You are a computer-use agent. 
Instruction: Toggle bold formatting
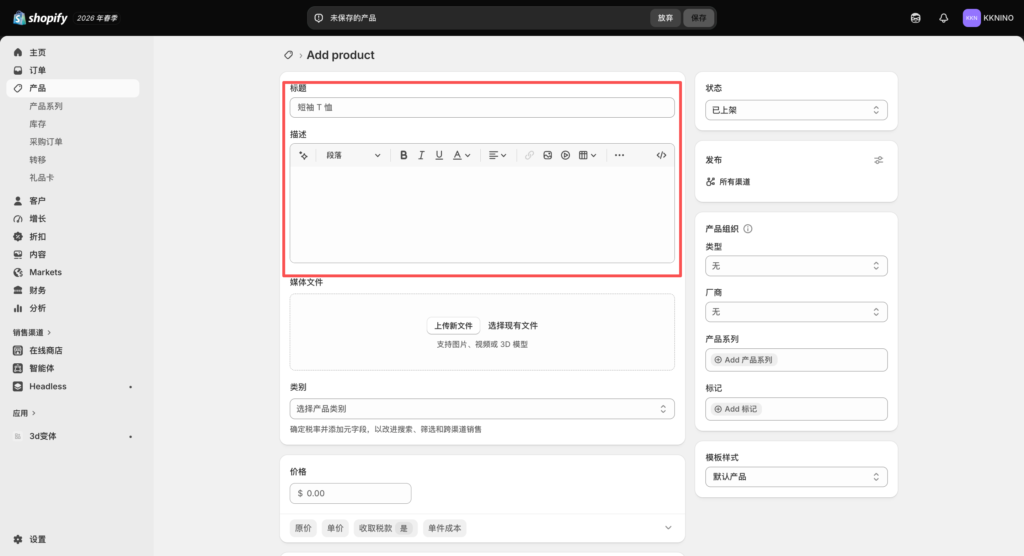(404, 155)
